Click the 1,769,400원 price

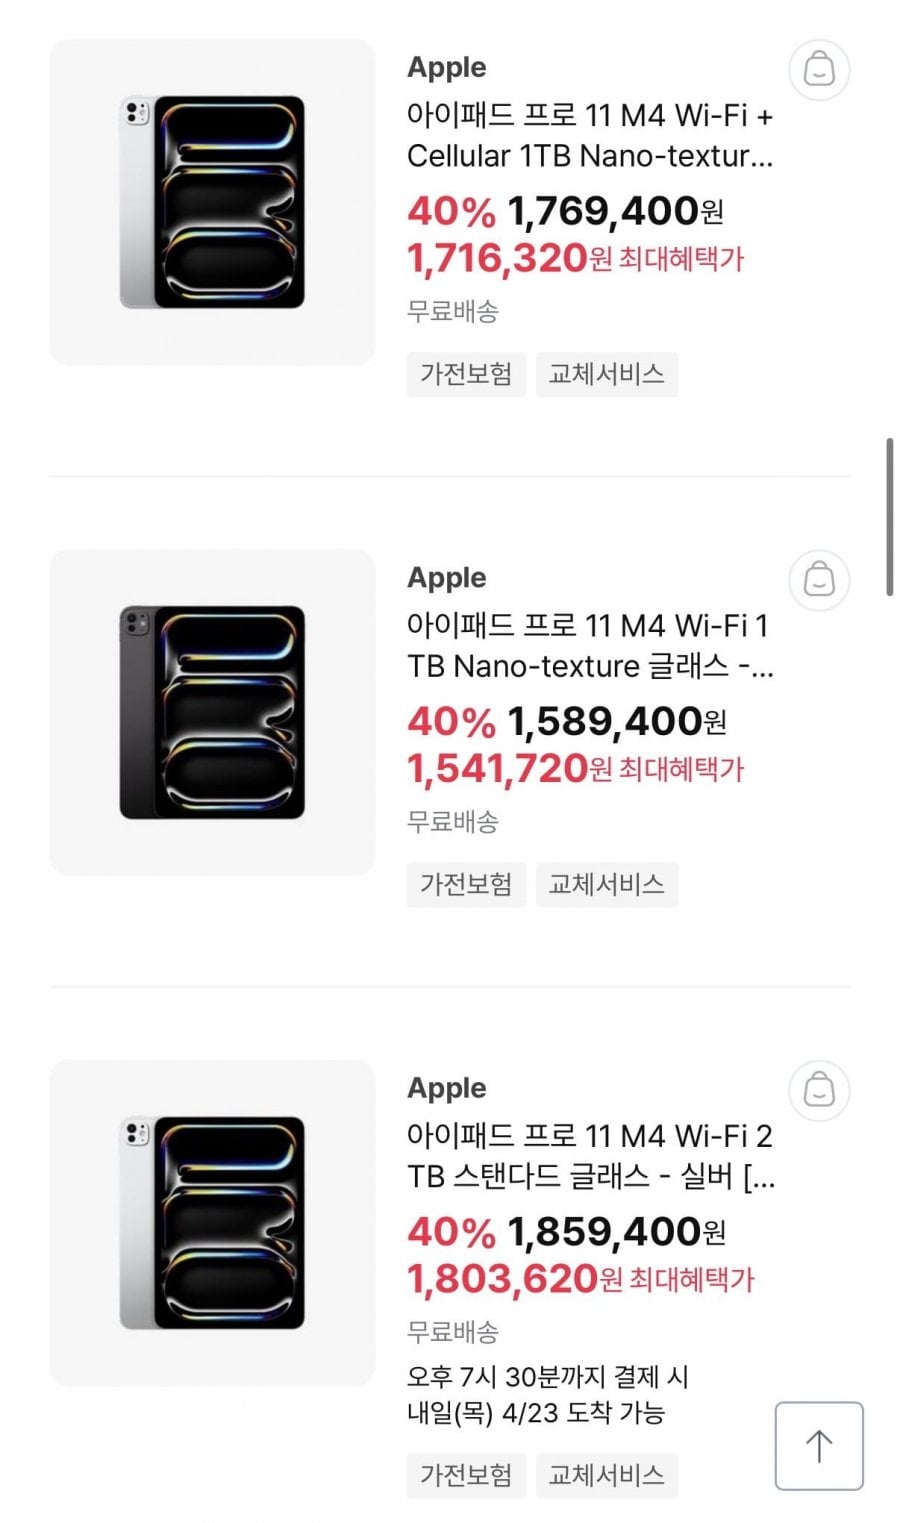(615, 211)
